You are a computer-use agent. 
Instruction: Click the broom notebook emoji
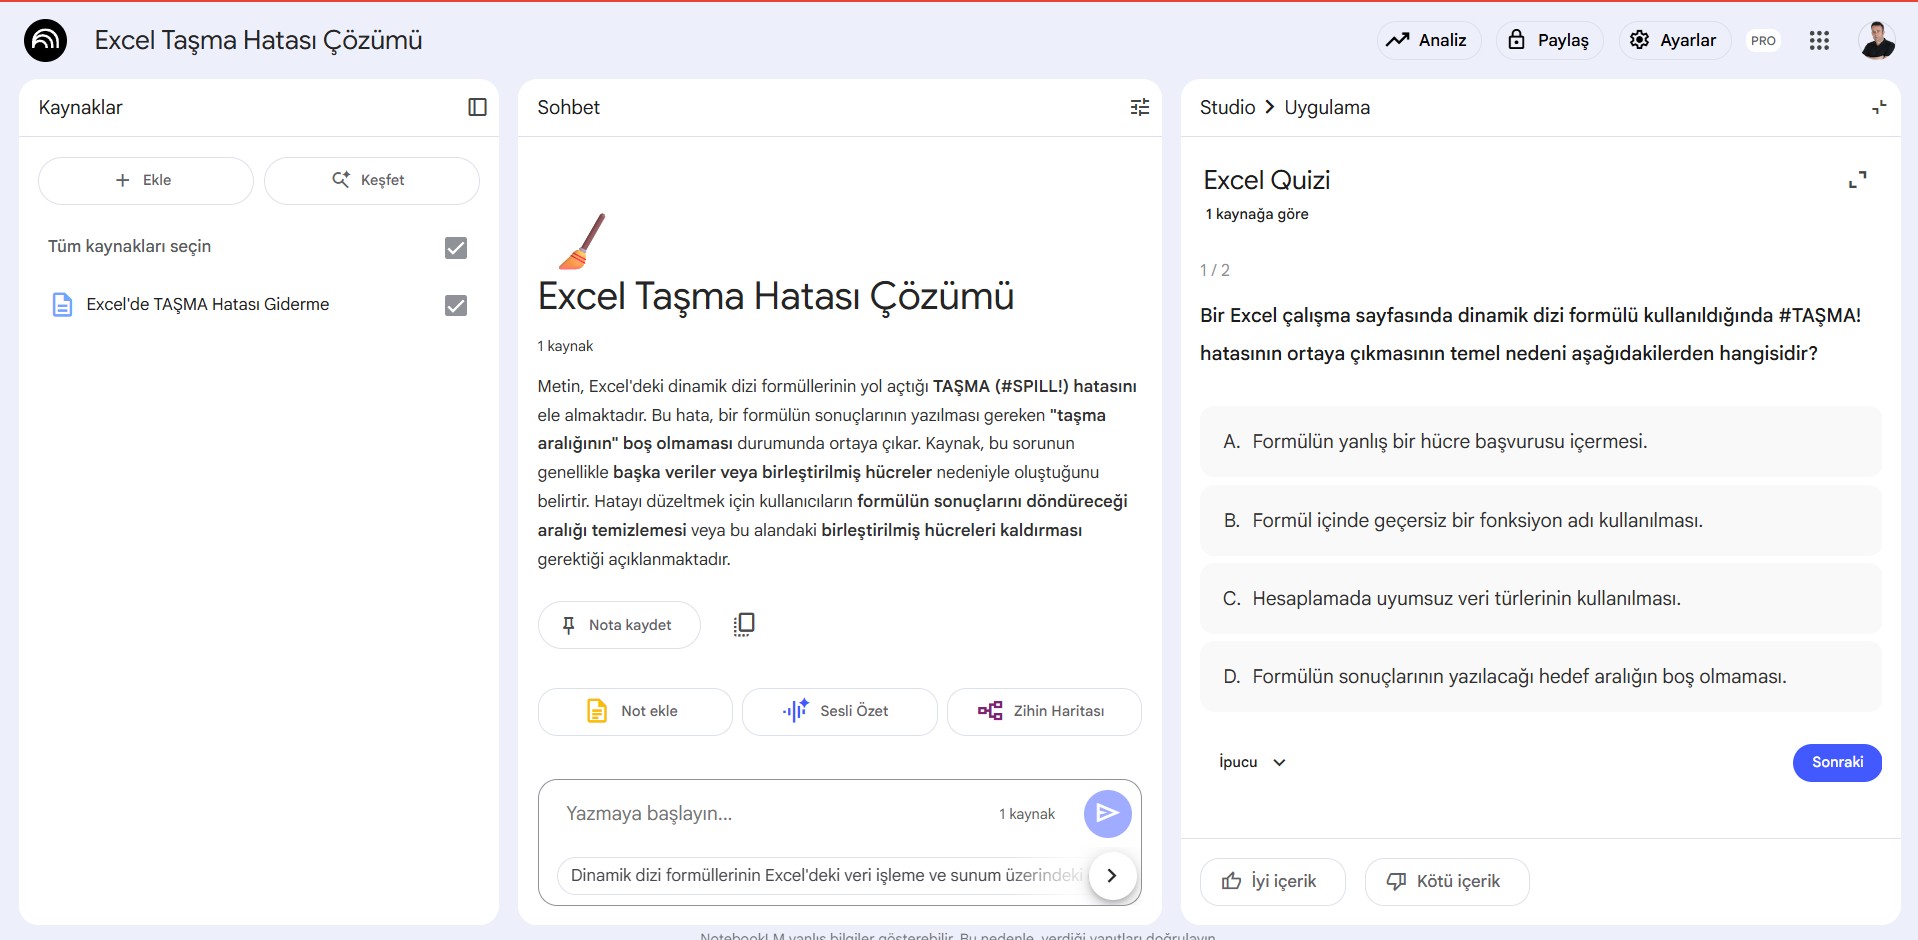[583, 241]
